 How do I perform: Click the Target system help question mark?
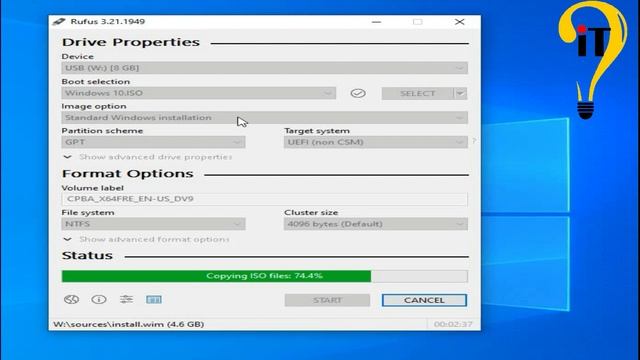[474, 141]
